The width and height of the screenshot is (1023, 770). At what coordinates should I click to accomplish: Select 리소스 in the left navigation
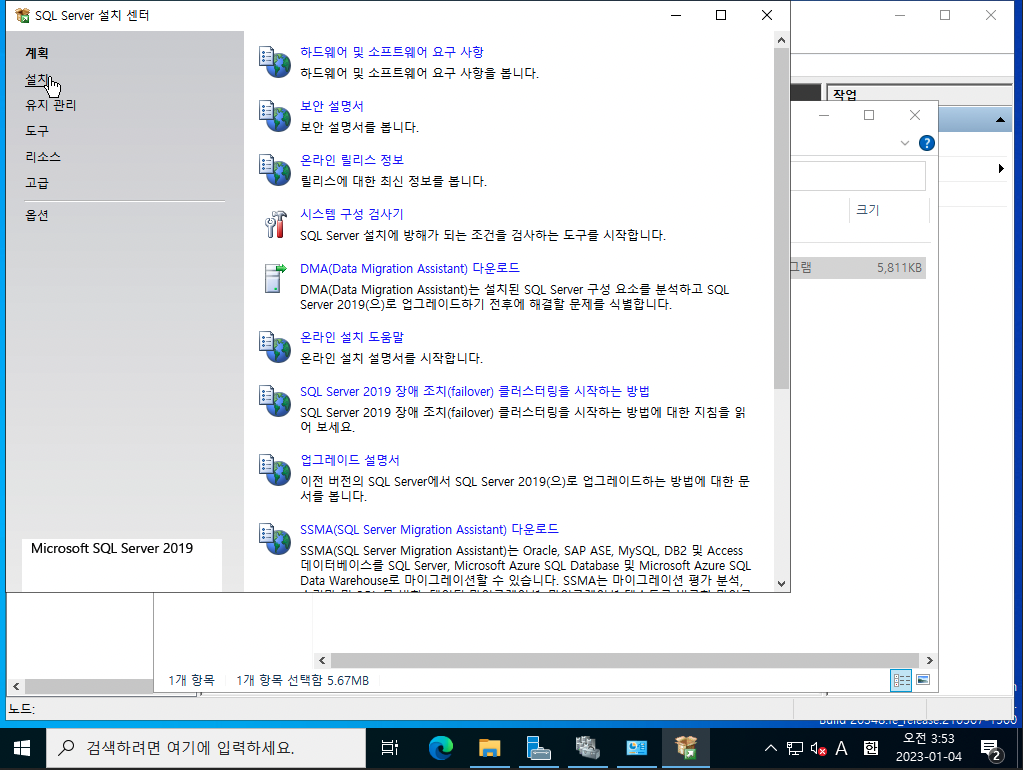(43, 157)
